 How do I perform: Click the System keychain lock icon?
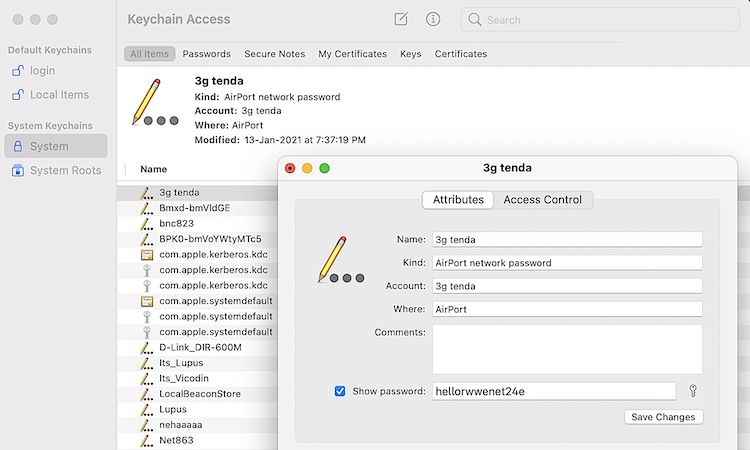(18, 146)
